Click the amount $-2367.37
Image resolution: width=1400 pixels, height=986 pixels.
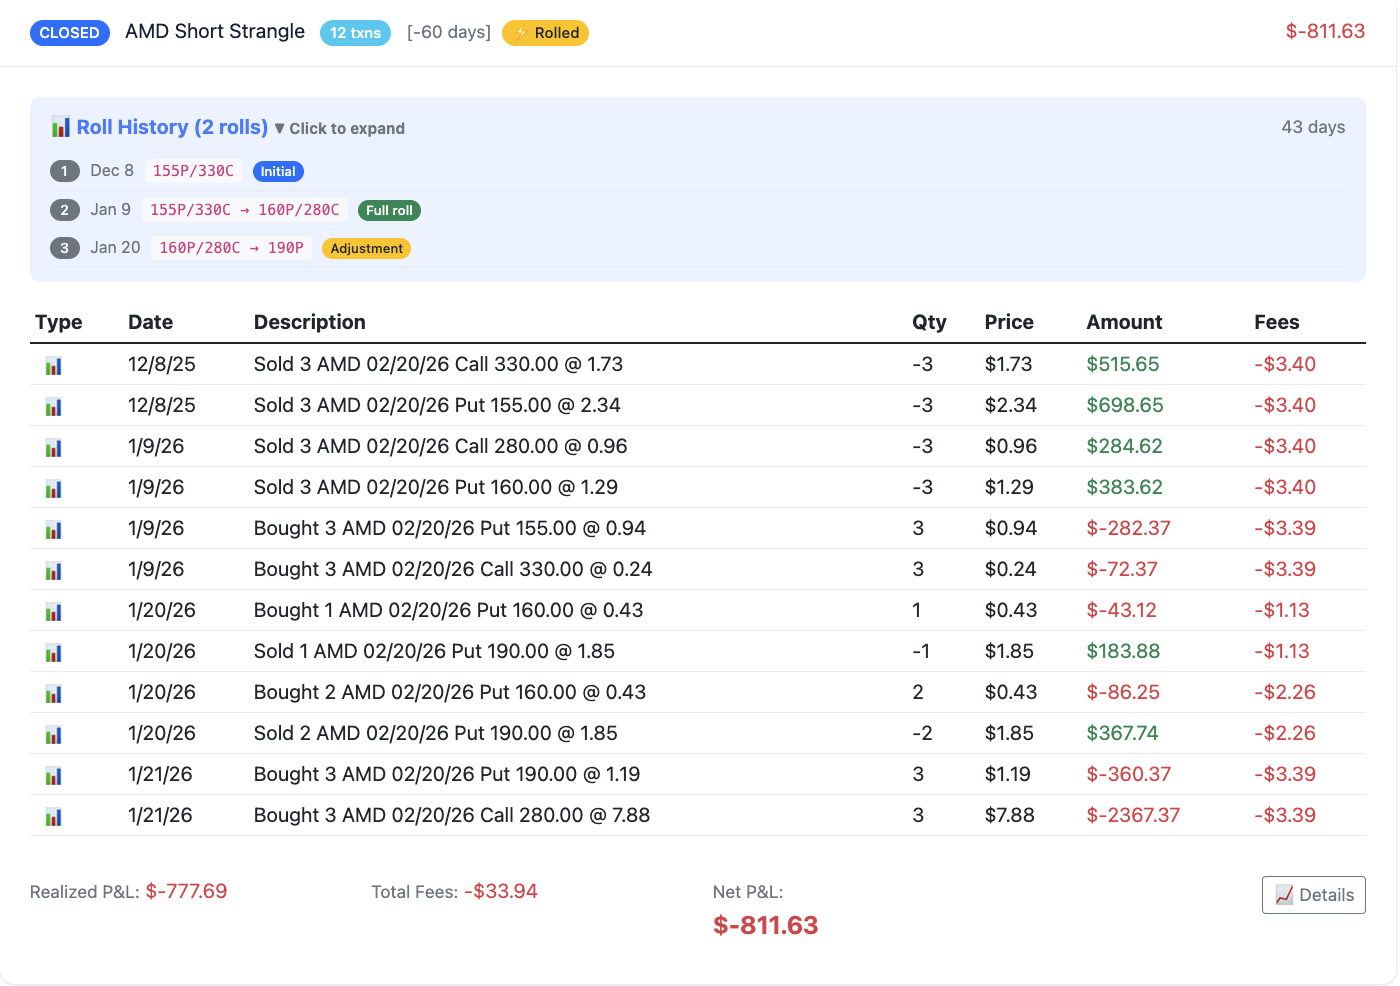point(1133,815)
